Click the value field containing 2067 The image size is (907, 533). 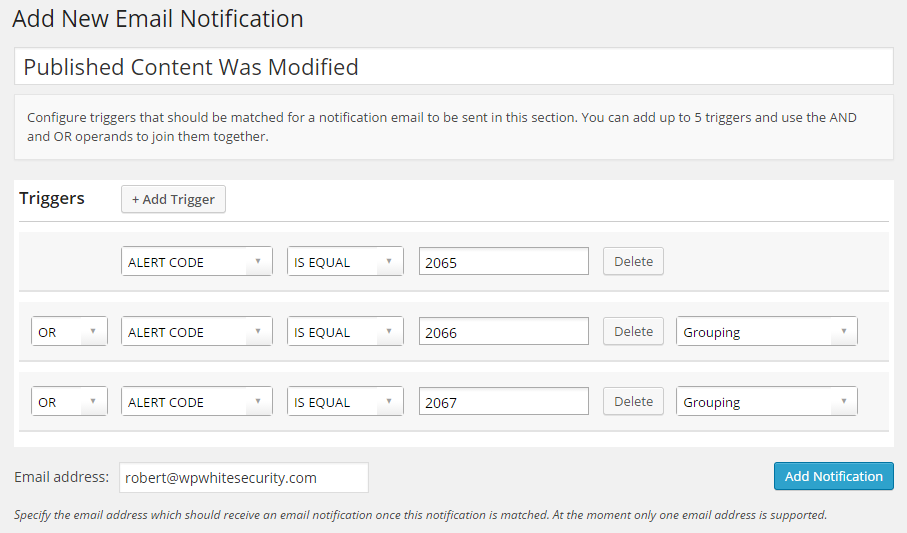pyautogui.click(x=504, y=402)
